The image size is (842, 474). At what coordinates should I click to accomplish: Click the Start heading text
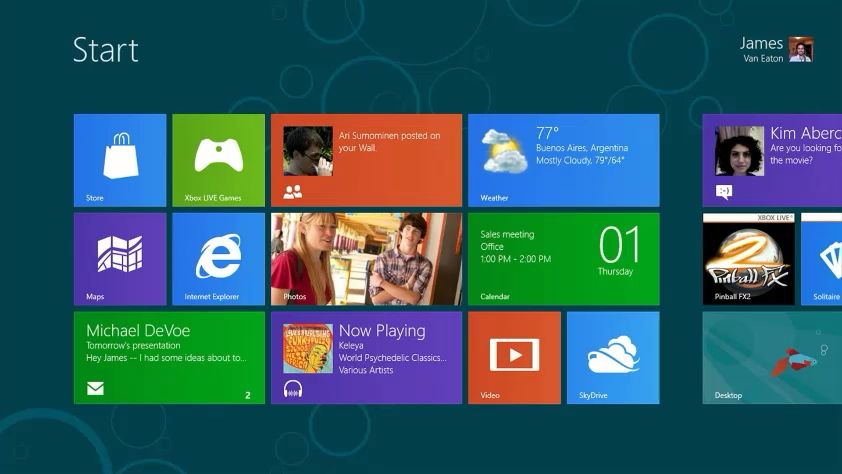click(x=106, y=50)
